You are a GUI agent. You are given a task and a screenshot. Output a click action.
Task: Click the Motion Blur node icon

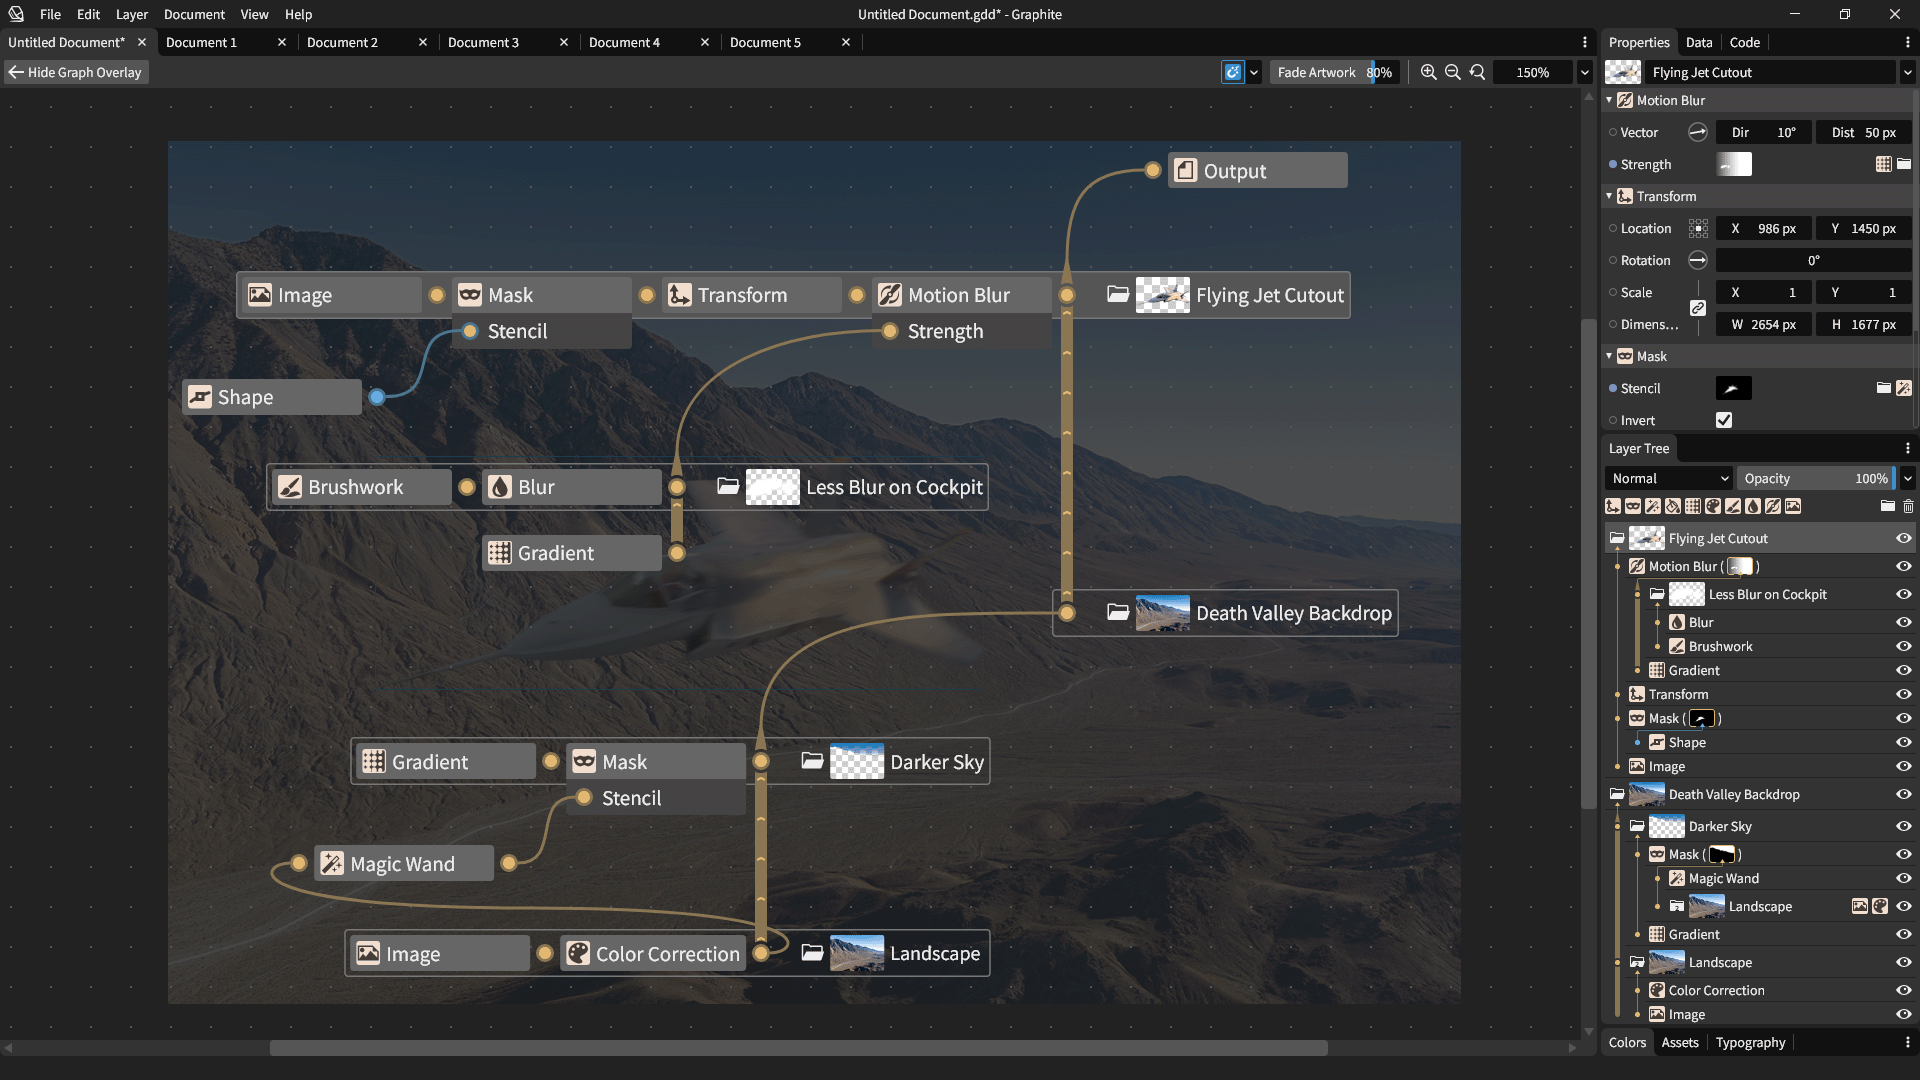tap(889, 294)
